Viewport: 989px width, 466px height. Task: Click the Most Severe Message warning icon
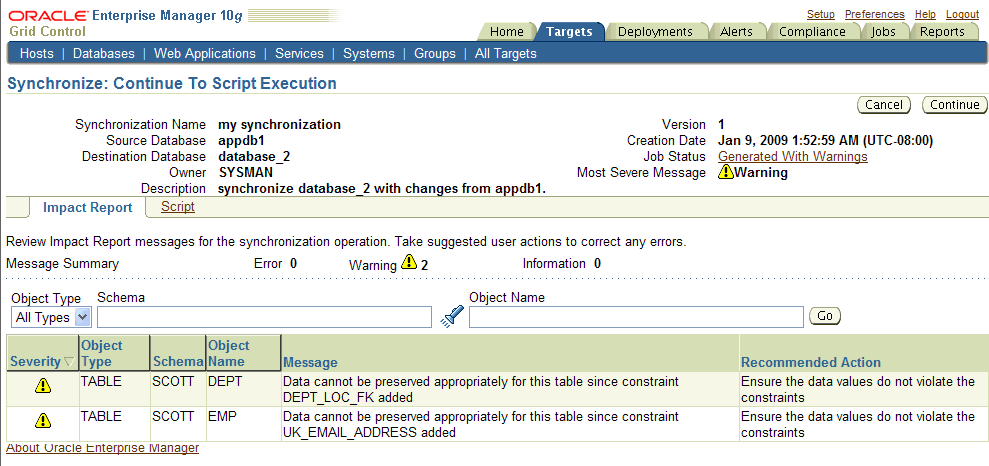(x=725, y=172)
